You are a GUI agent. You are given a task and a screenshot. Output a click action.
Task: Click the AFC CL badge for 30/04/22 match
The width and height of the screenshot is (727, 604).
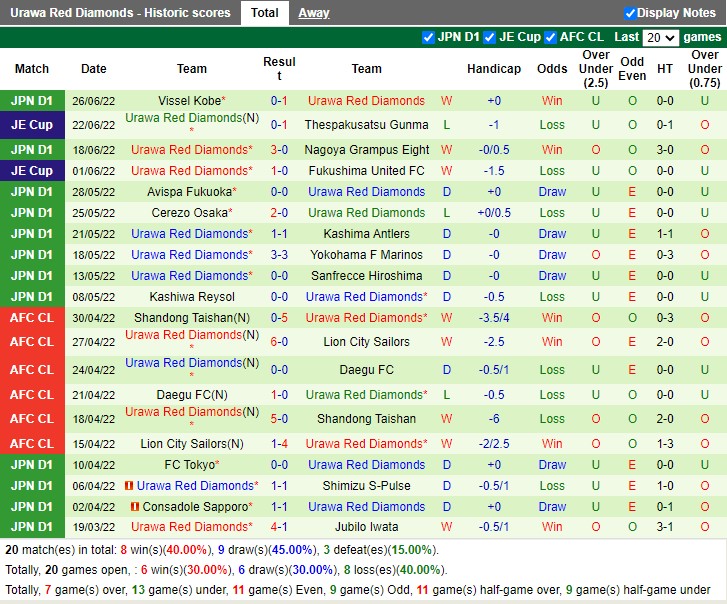[x=32, y=318]
